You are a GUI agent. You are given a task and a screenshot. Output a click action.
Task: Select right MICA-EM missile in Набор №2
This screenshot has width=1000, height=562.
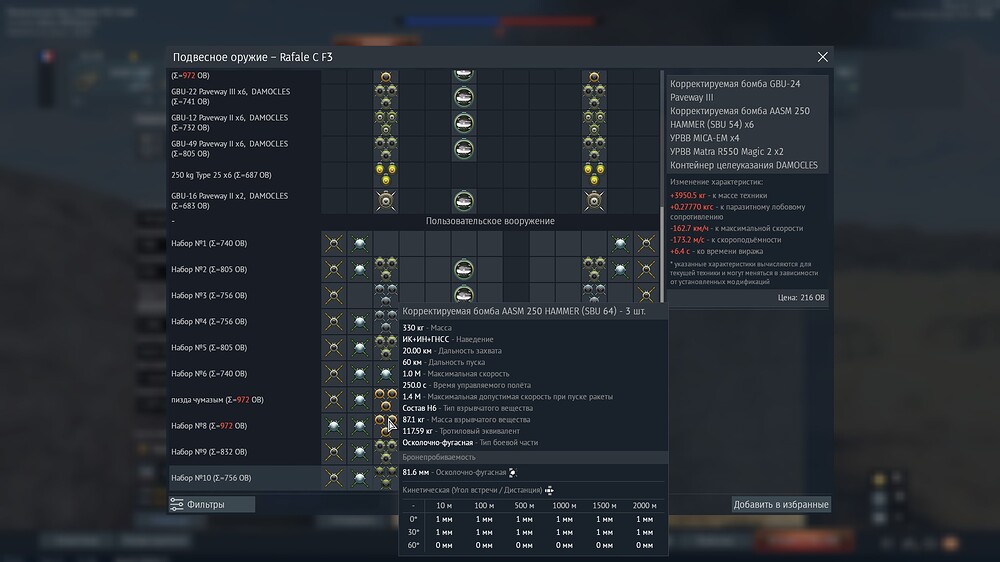point(620,269)
